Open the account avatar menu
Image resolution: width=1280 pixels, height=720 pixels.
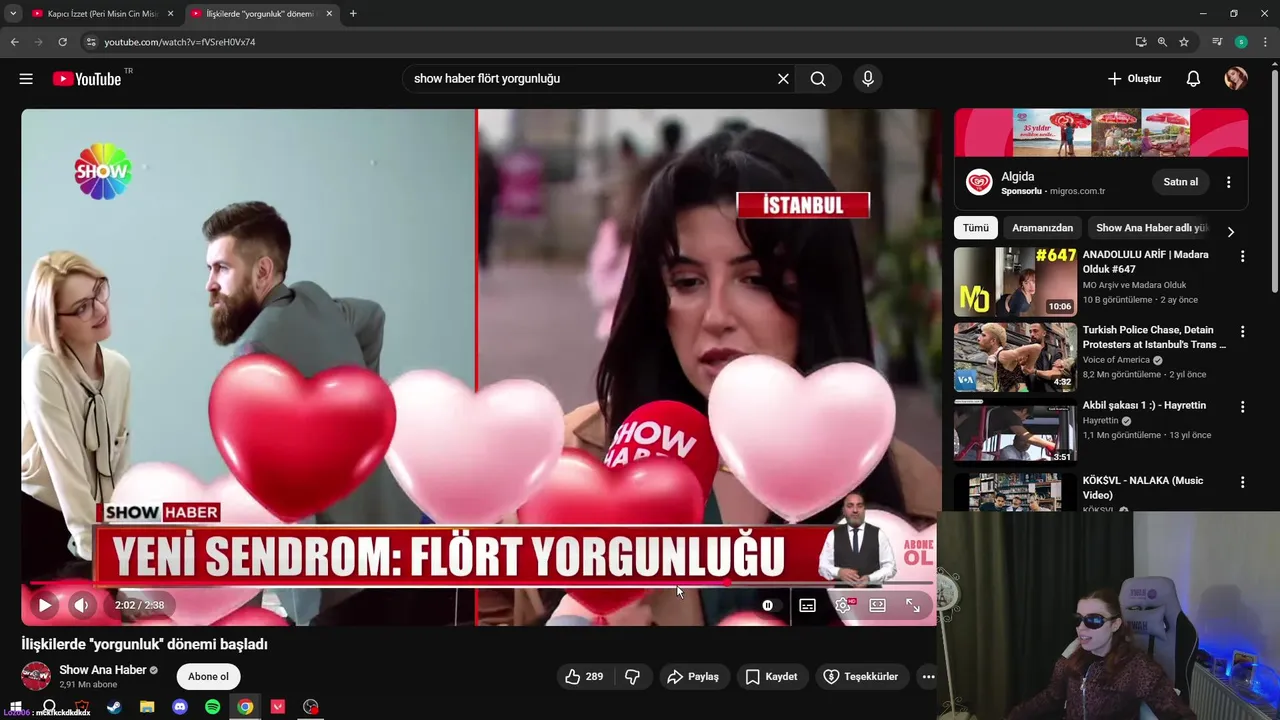(x=1236, y=79)
